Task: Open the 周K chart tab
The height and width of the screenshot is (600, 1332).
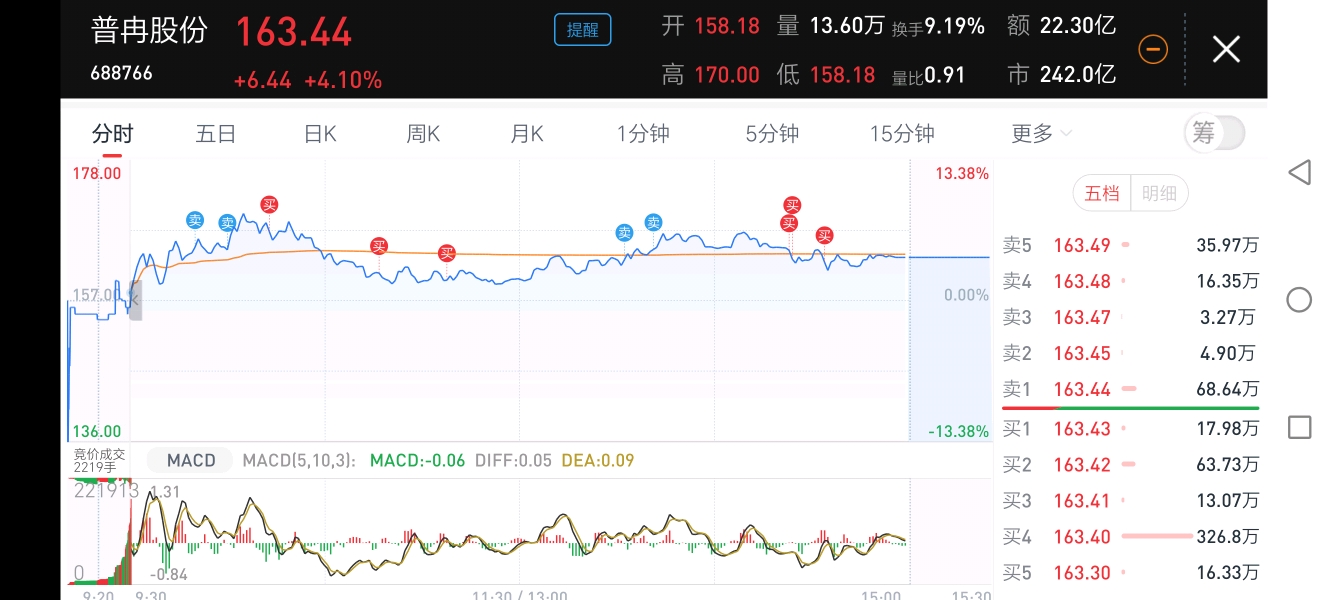Action: [x=424, y=134]
